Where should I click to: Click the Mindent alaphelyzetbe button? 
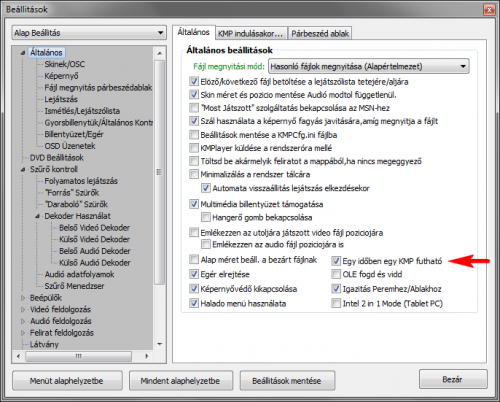(181, 381)
